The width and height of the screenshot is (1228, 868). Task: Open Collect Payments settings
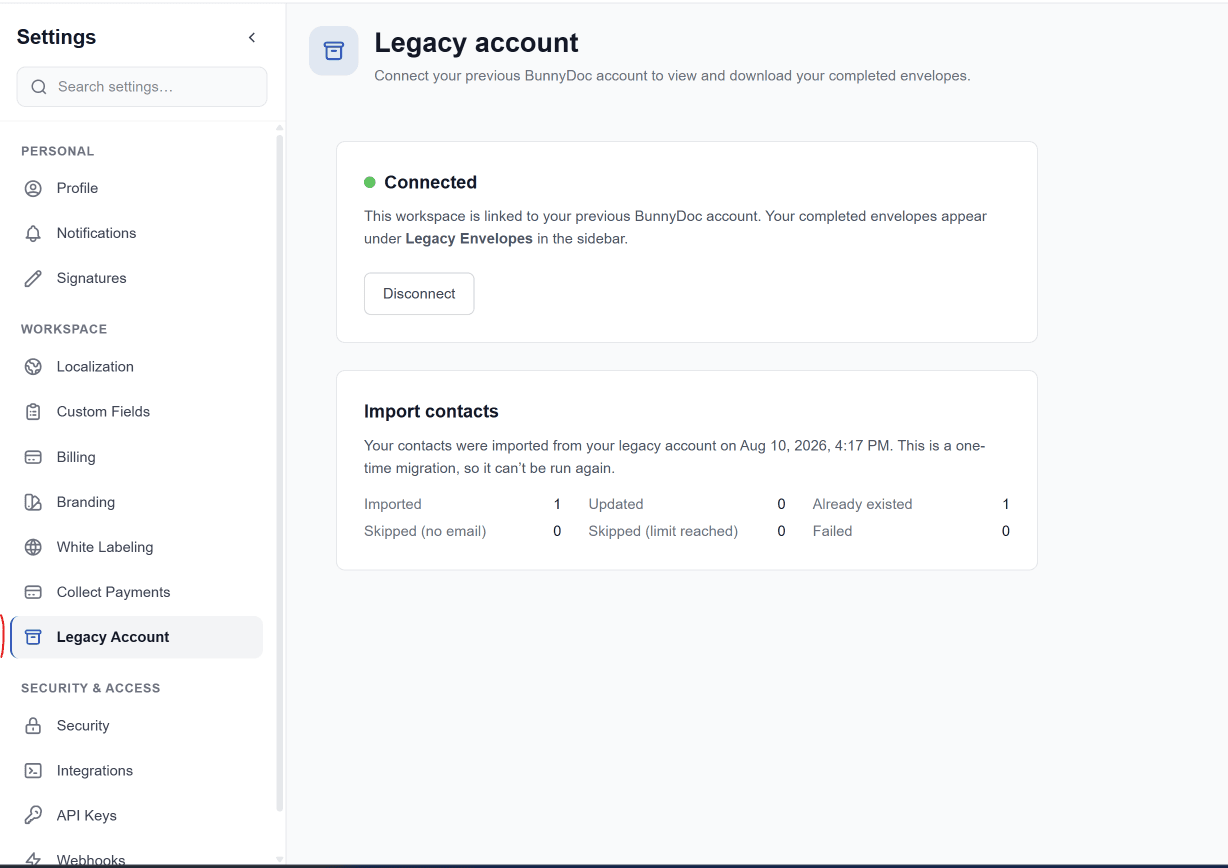pos(137,592)
